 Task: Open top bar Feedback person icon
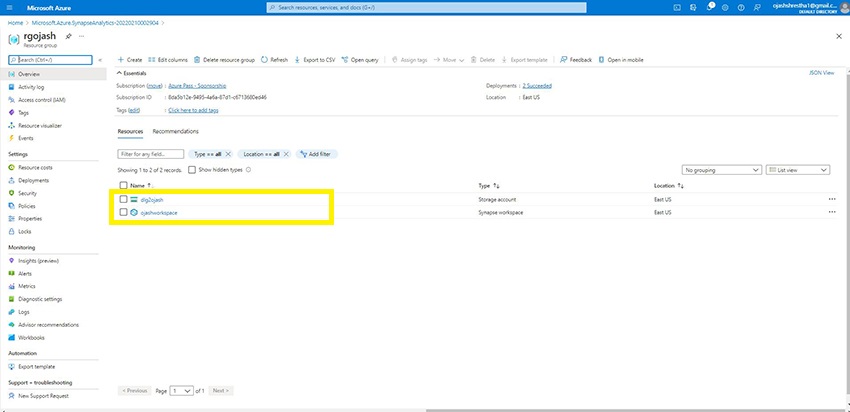point(757,8)
